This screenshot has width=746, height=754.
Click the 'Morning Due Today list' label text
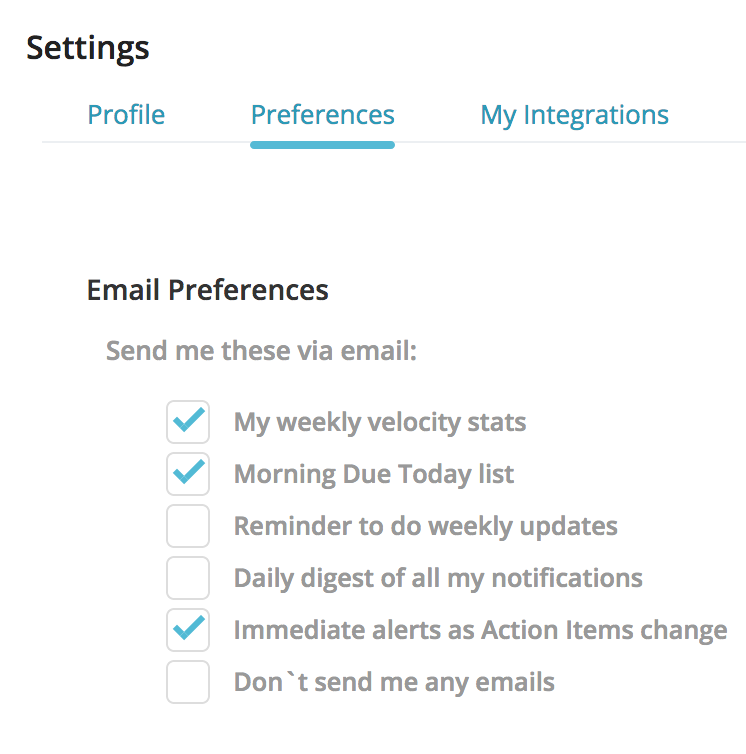tap(373, 474)
